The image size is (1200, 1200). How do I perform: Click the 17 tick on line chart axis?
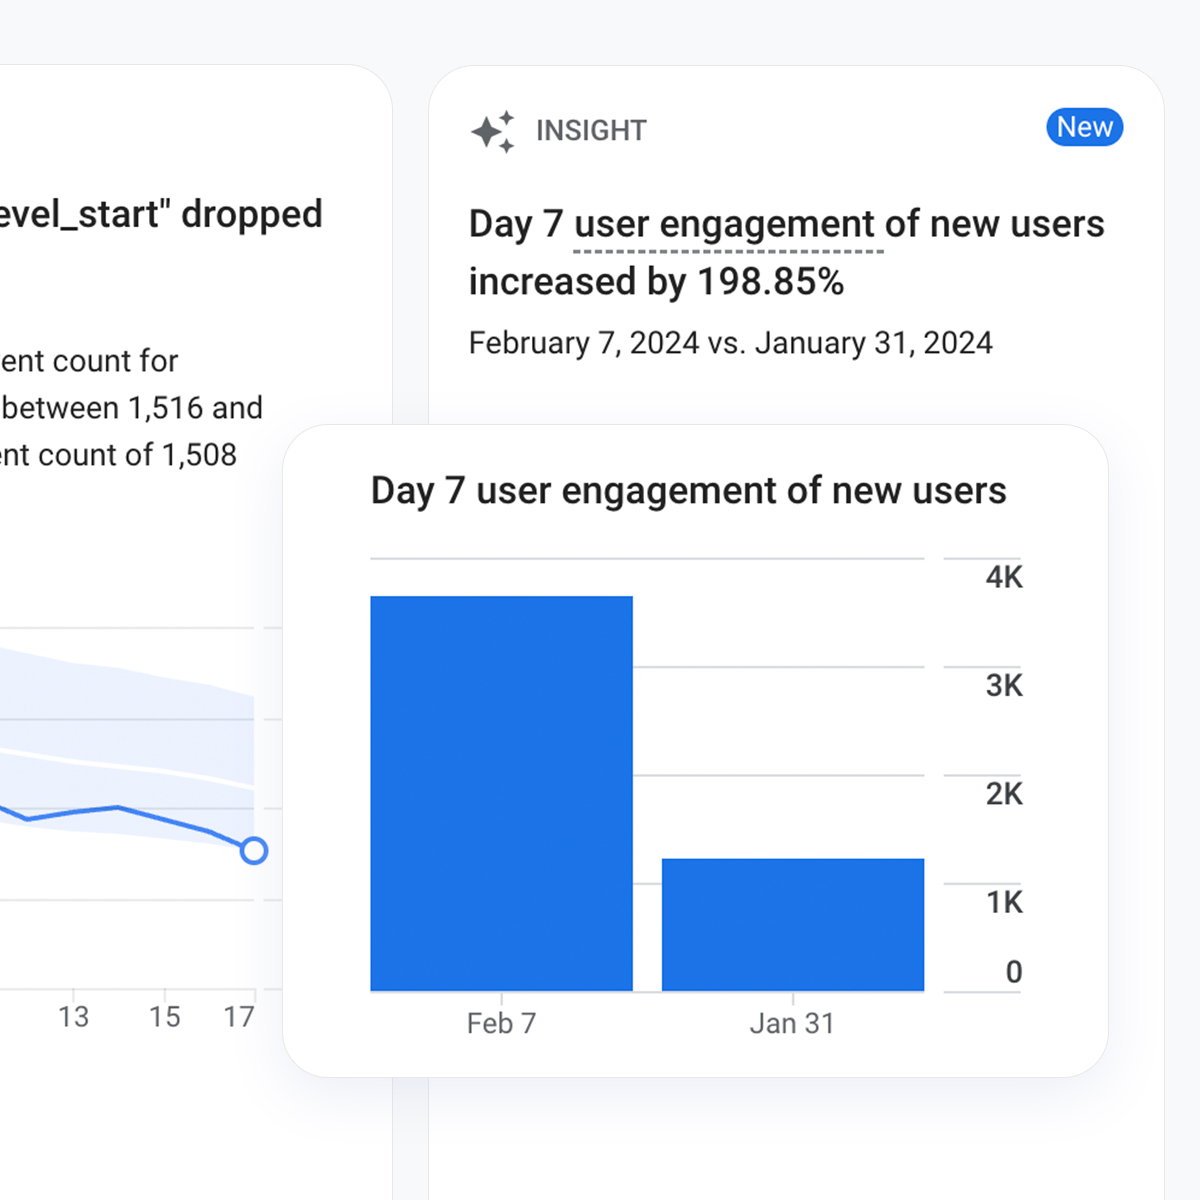click(x=239, y=1017)
